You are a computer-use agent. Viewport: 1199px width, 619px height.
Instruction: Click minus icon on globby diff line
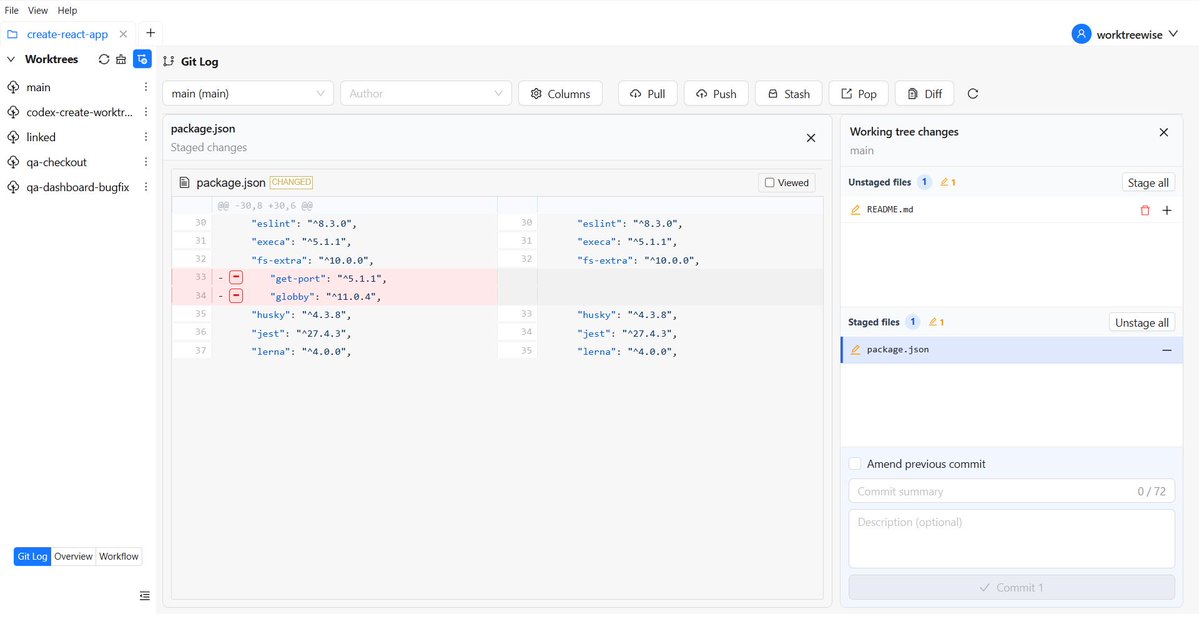(236, 297)
